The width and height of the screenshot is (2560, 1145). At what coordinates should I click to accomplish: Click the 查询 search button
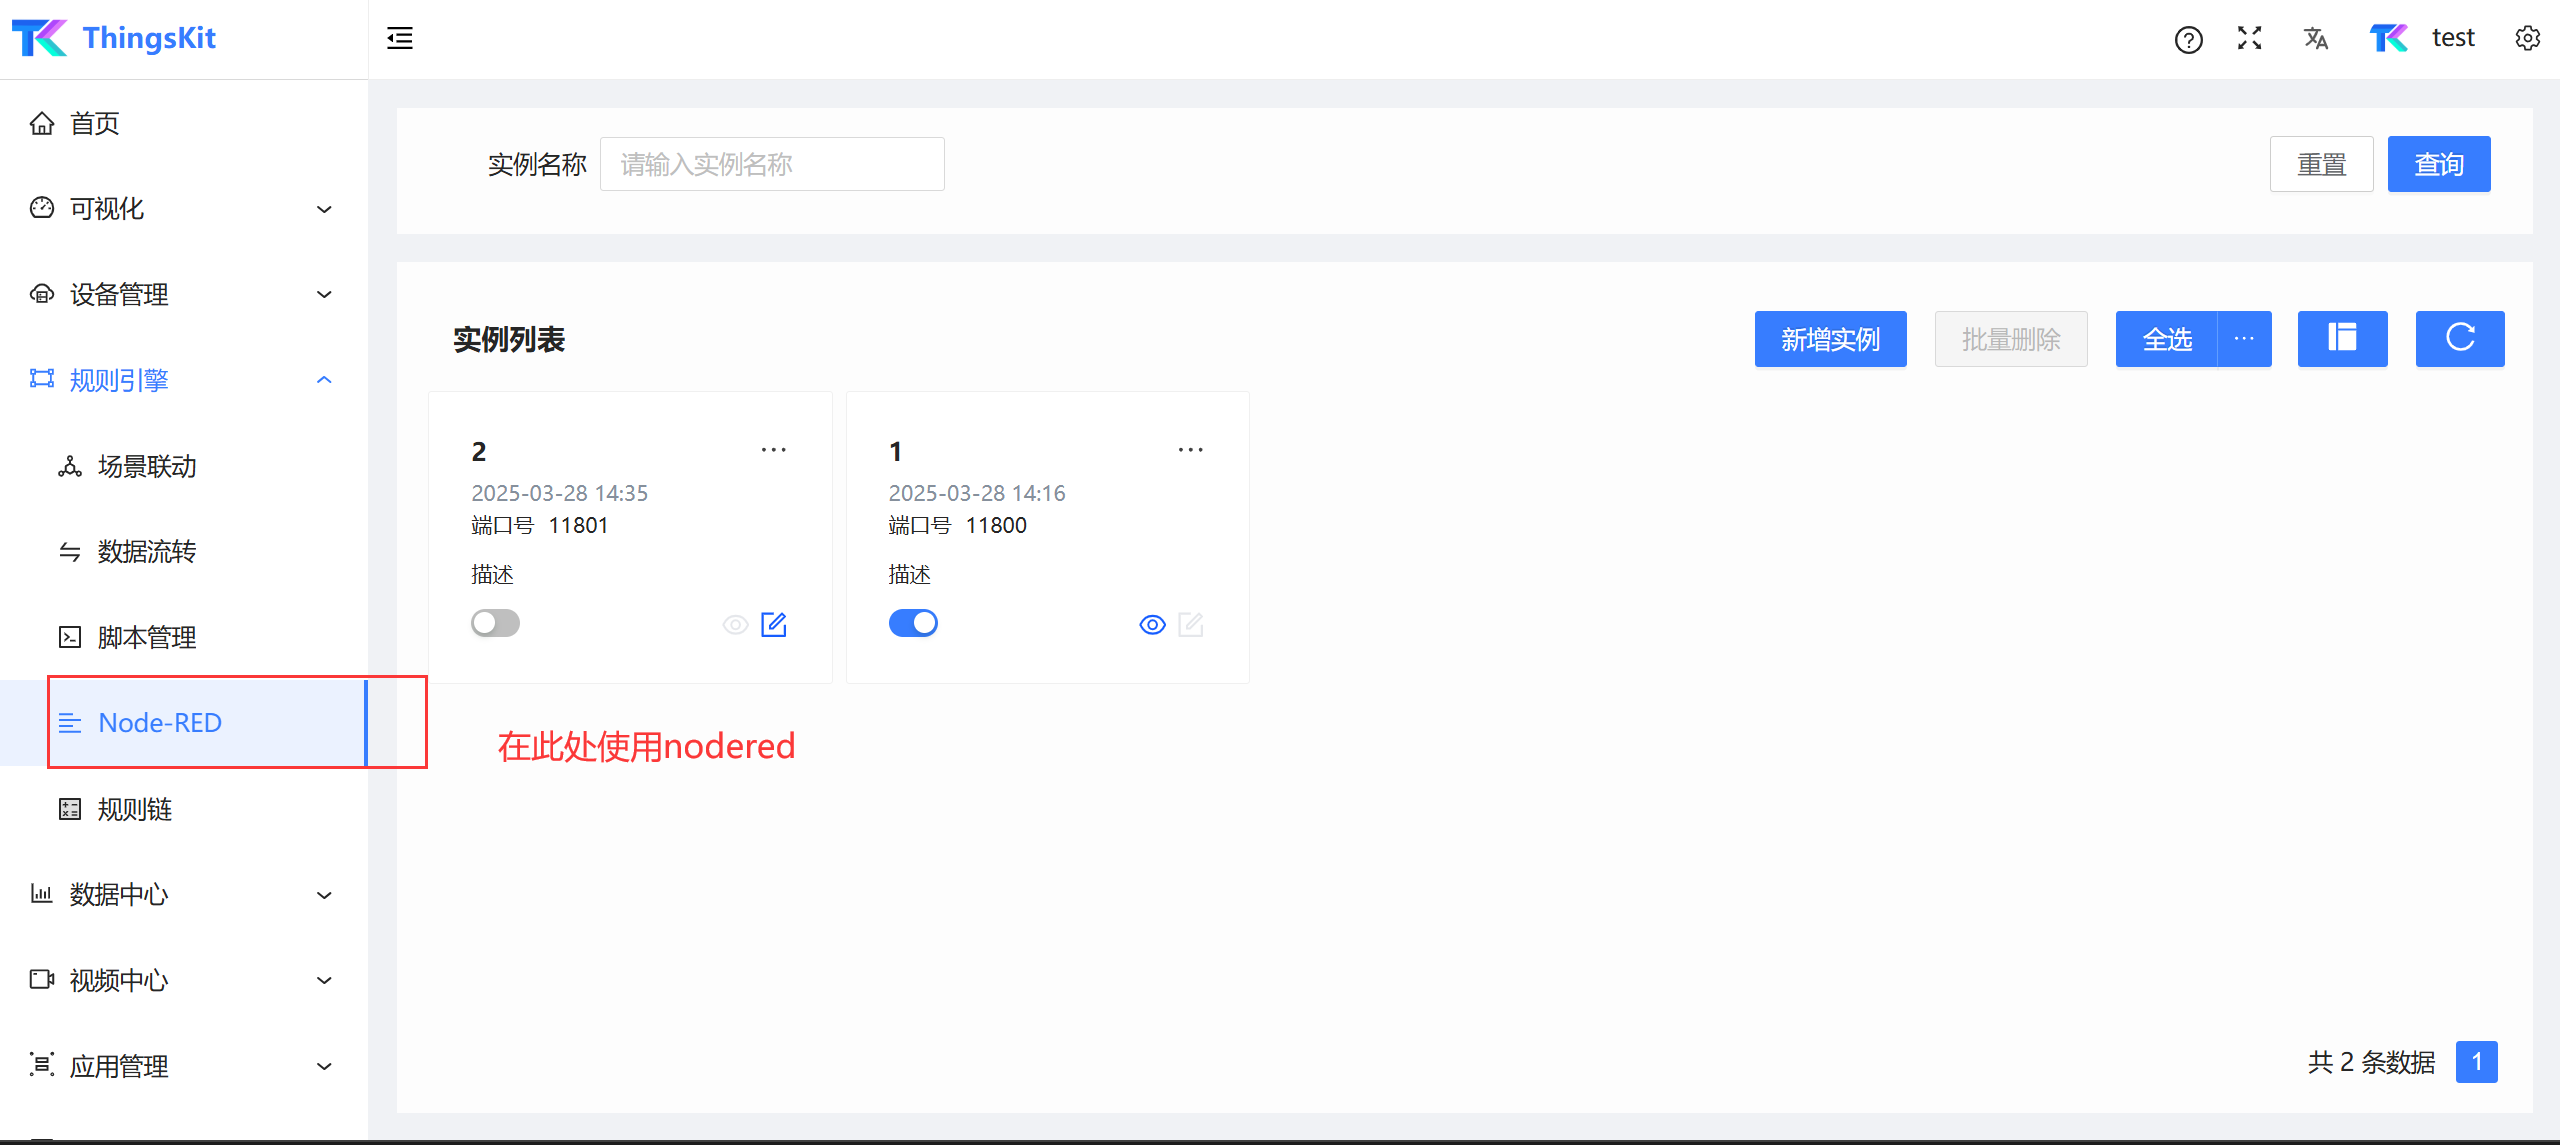[x=2438, y=164]
